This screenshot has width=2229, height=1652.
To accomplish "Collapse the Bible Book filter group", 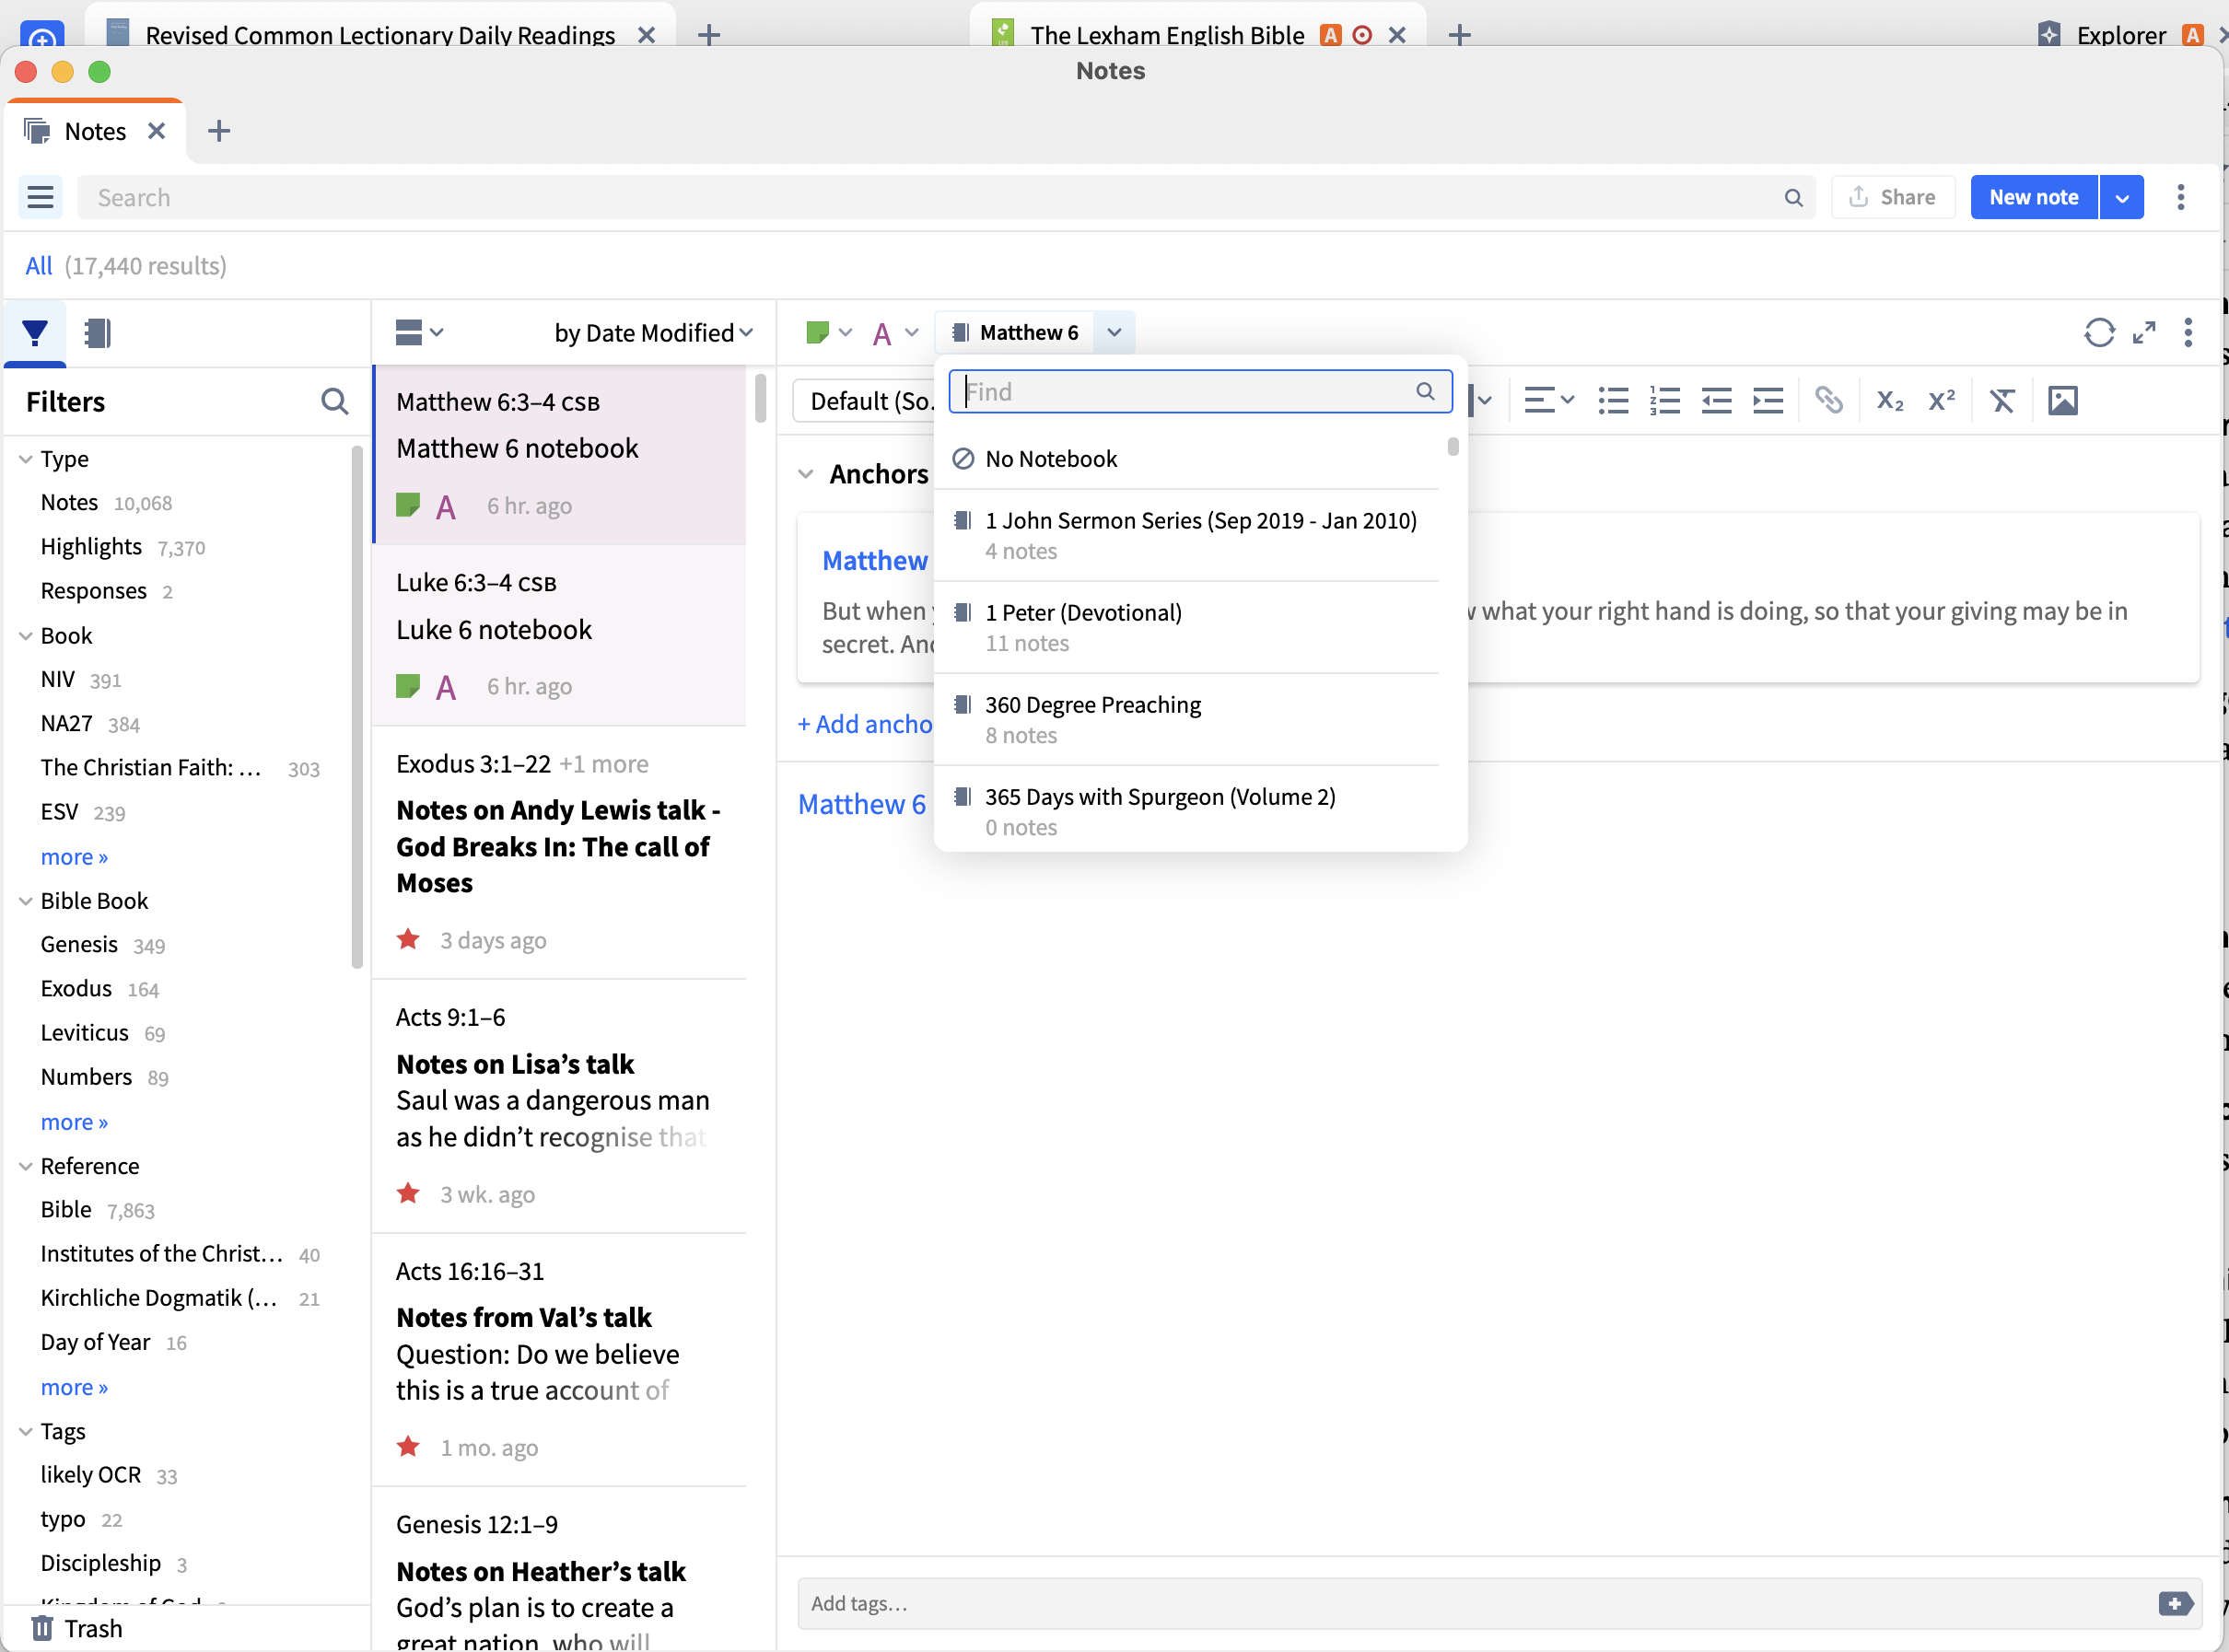I will (x=26, y=901).
